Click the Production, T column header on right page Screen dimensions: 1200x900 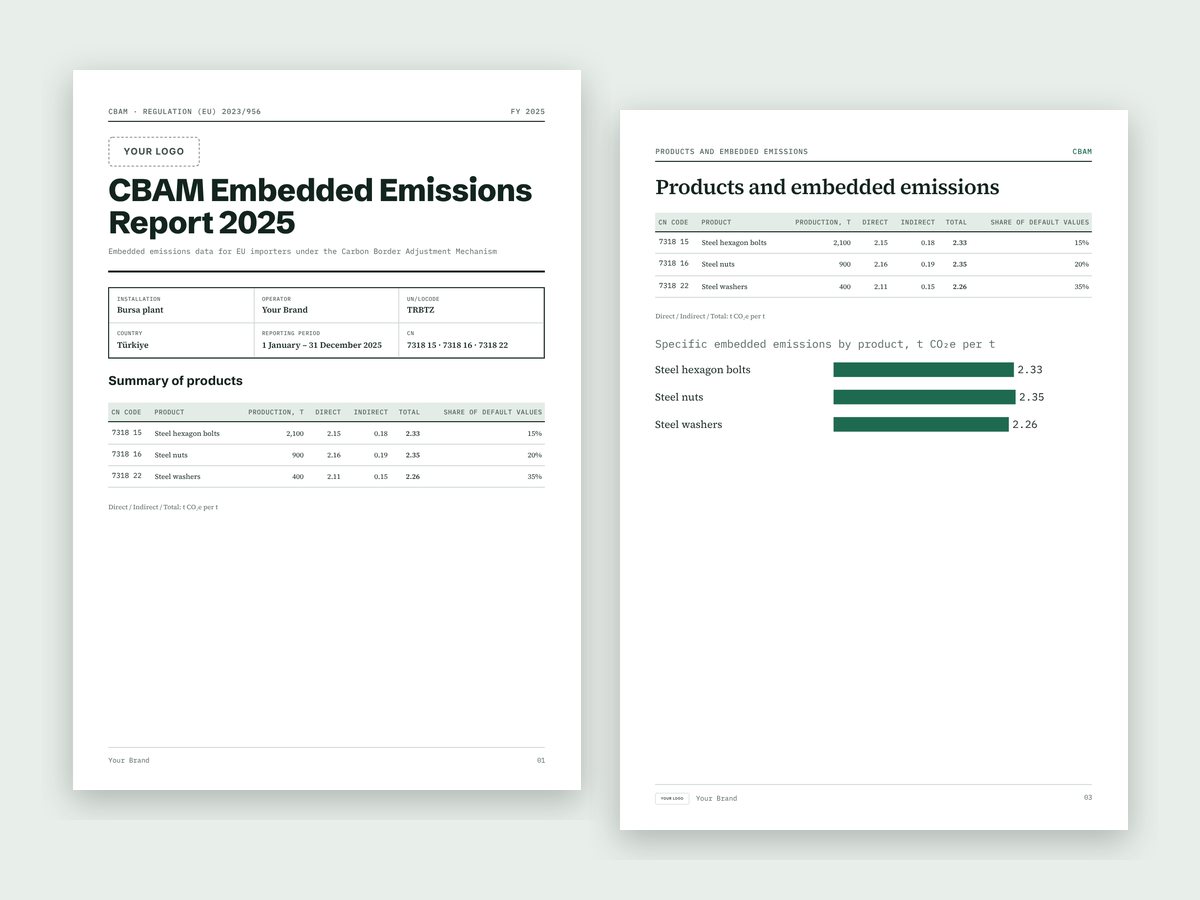click(x=823, y=222)
